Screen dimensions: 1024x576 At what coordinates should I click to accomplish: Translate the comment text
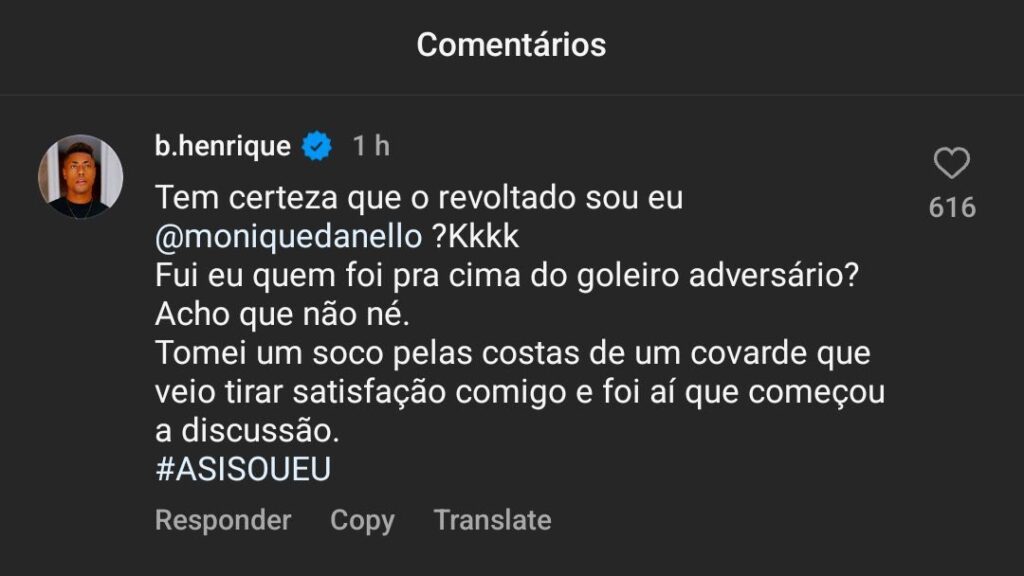[x=492, y=520]
